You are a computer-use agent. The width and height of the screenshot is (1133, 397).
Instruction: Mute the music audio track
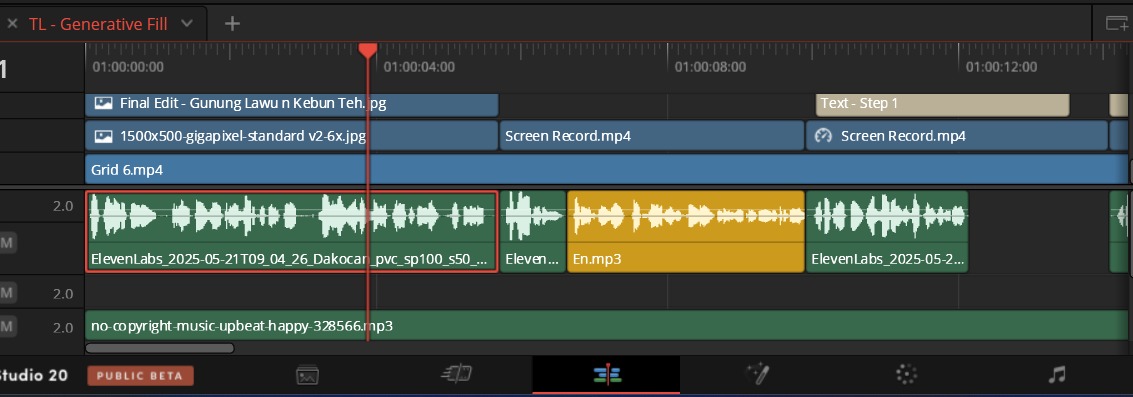click(x=7, y=327)
